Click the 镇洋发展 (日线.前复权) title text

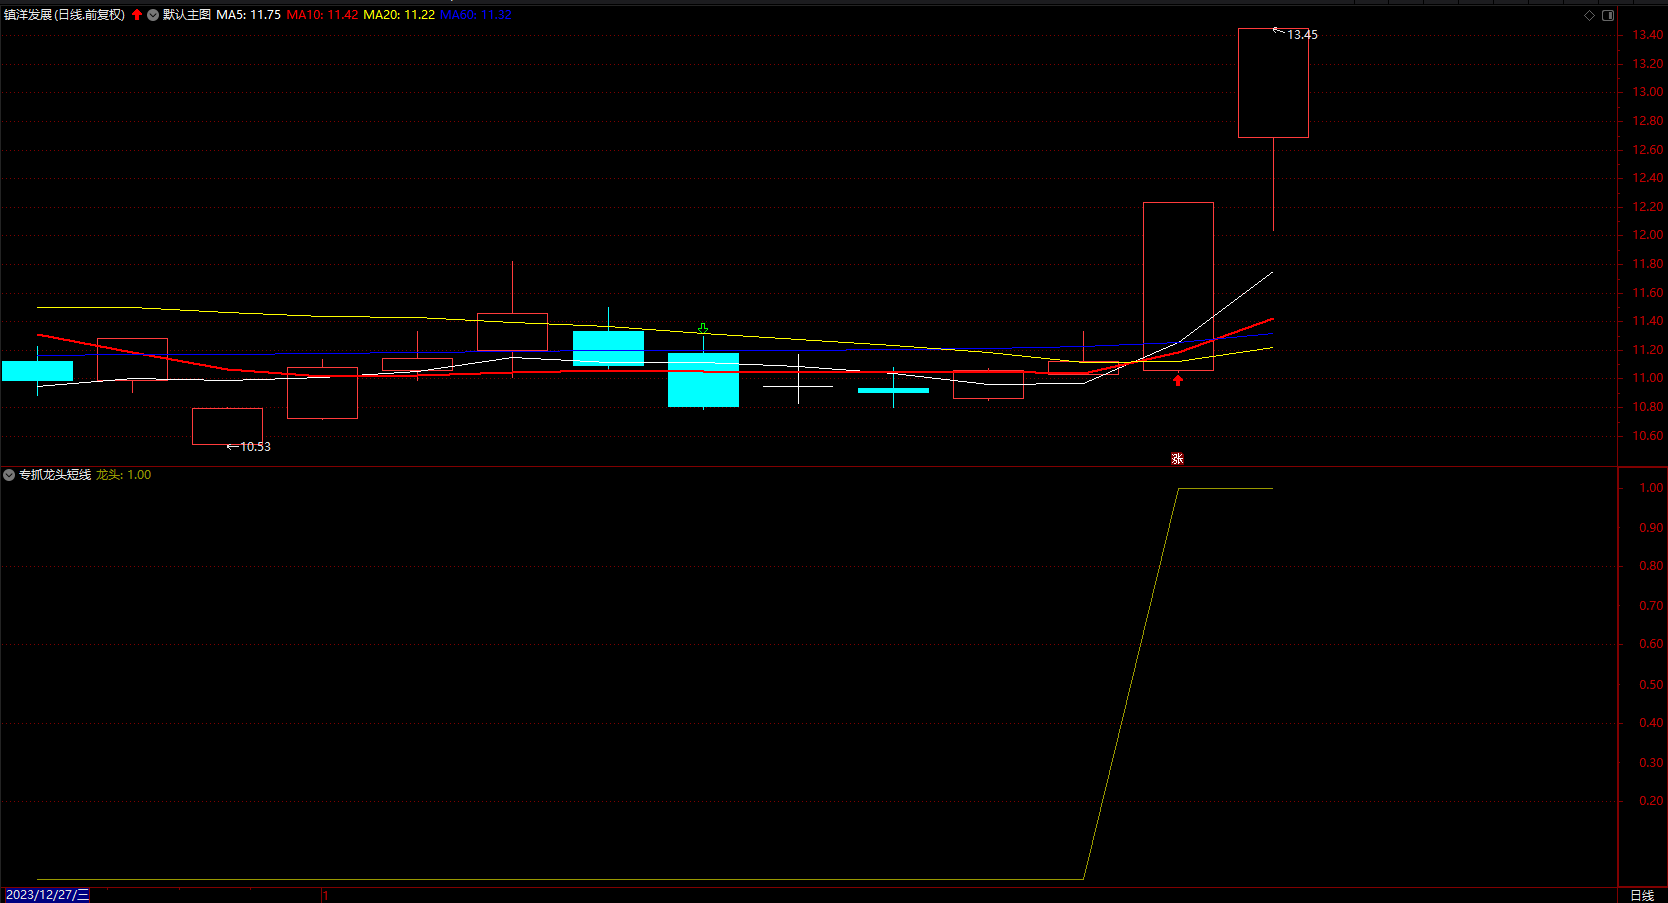65,15
